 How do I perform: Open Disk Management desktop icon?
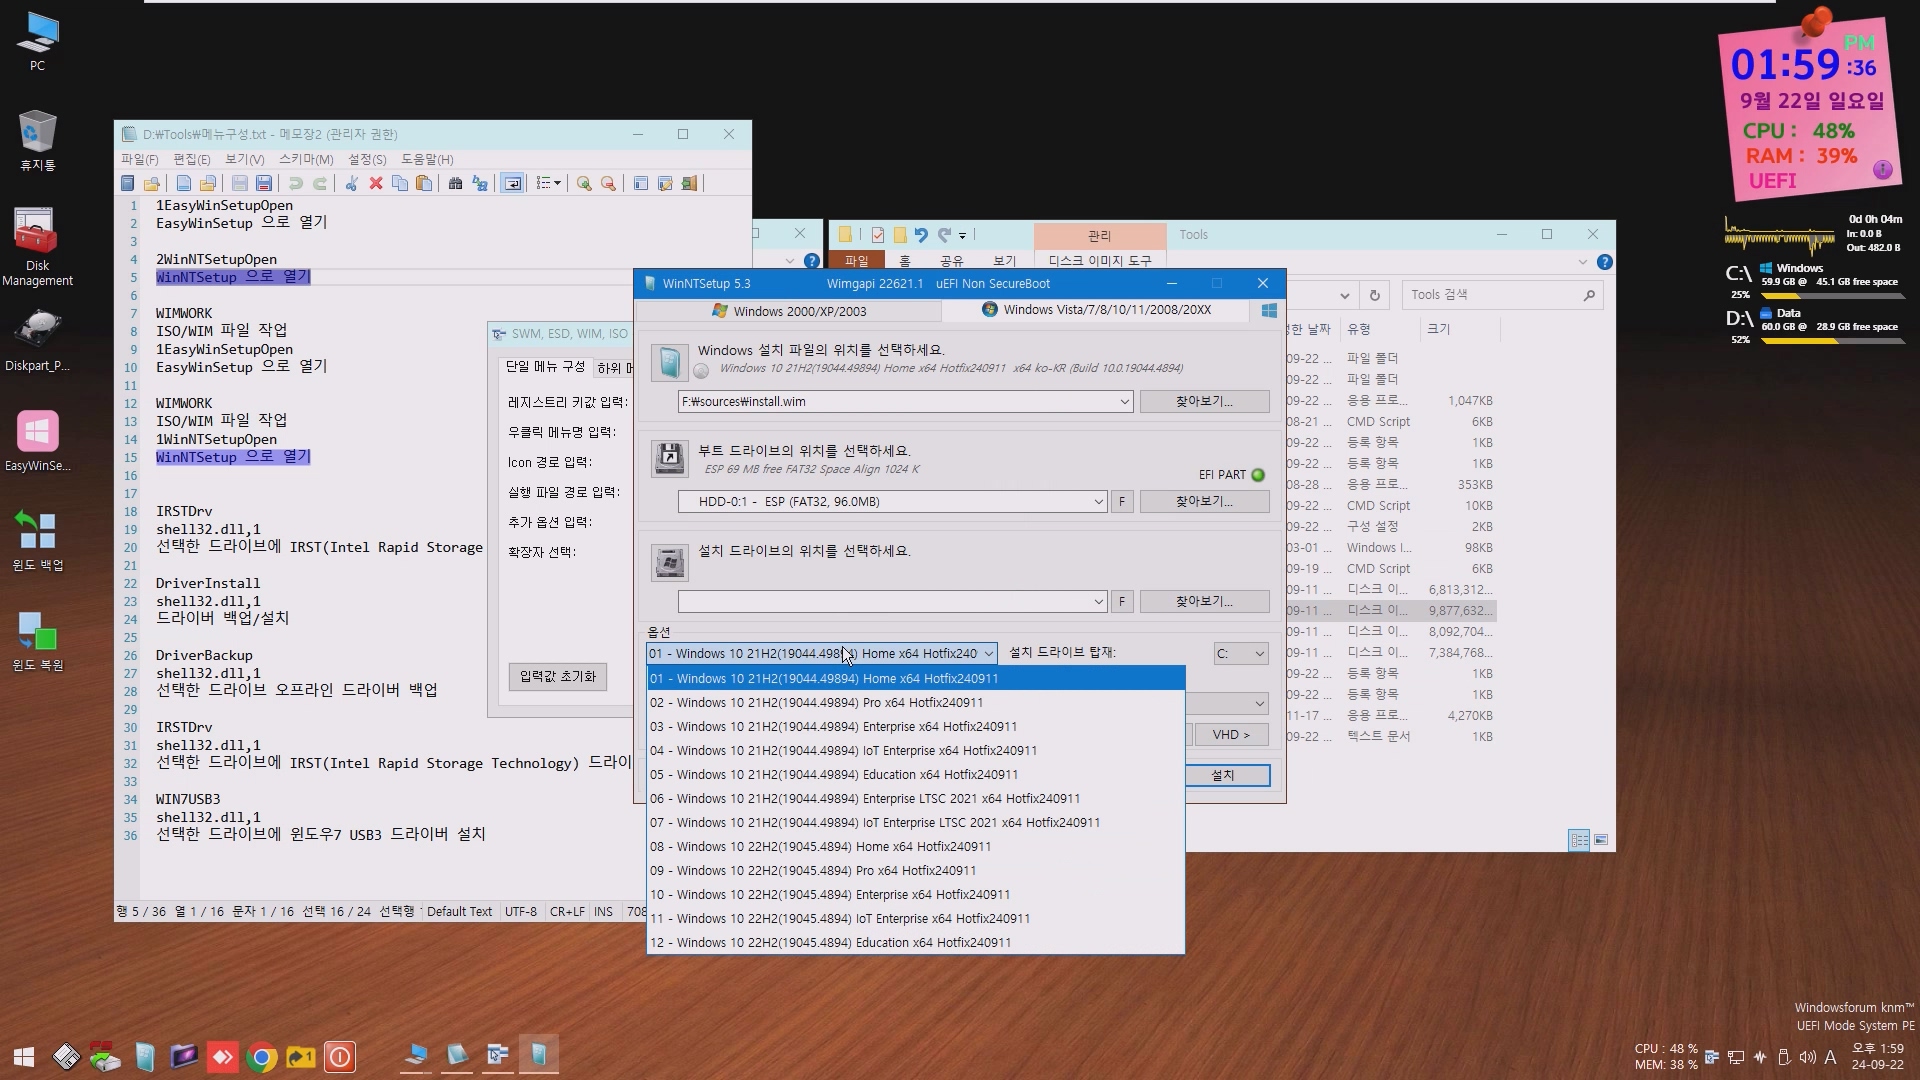pos(37,247)
